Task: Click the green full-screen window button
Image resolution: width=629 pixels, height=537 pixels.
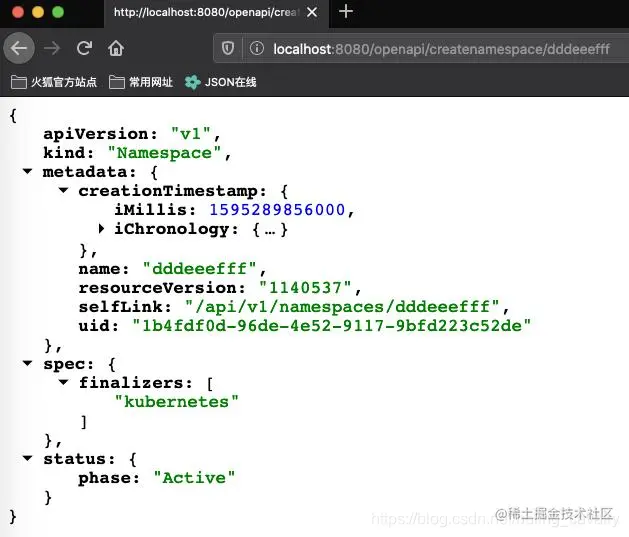Action: (58, 12)
